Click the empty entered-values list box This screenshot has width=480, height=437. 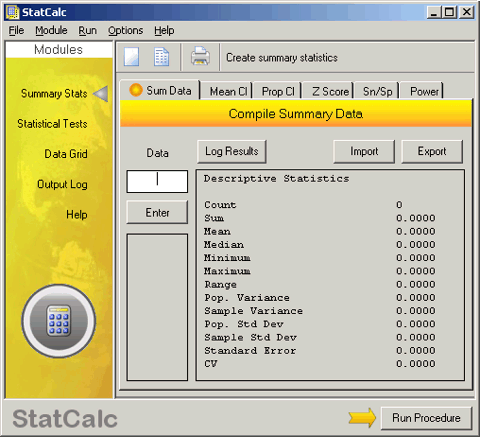click(x=157, y=307)
